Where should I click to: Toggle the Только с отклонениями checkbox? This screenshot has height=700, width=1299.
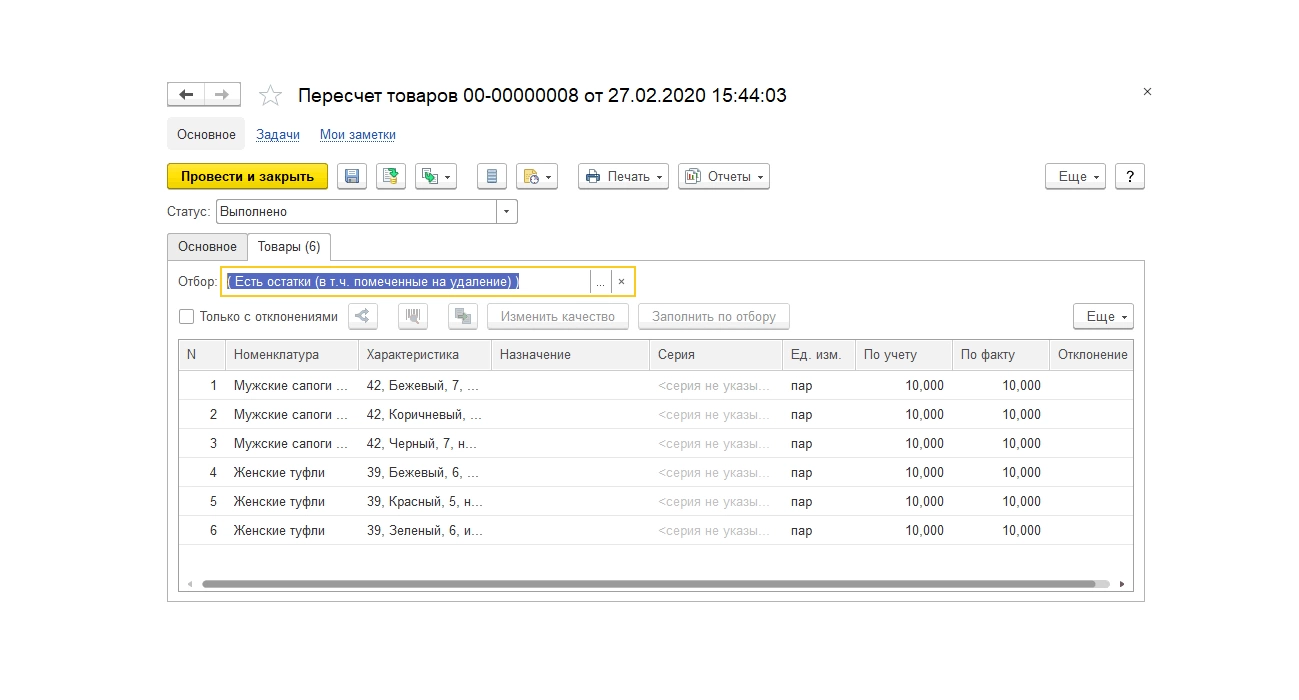click(x=186, y=316)
